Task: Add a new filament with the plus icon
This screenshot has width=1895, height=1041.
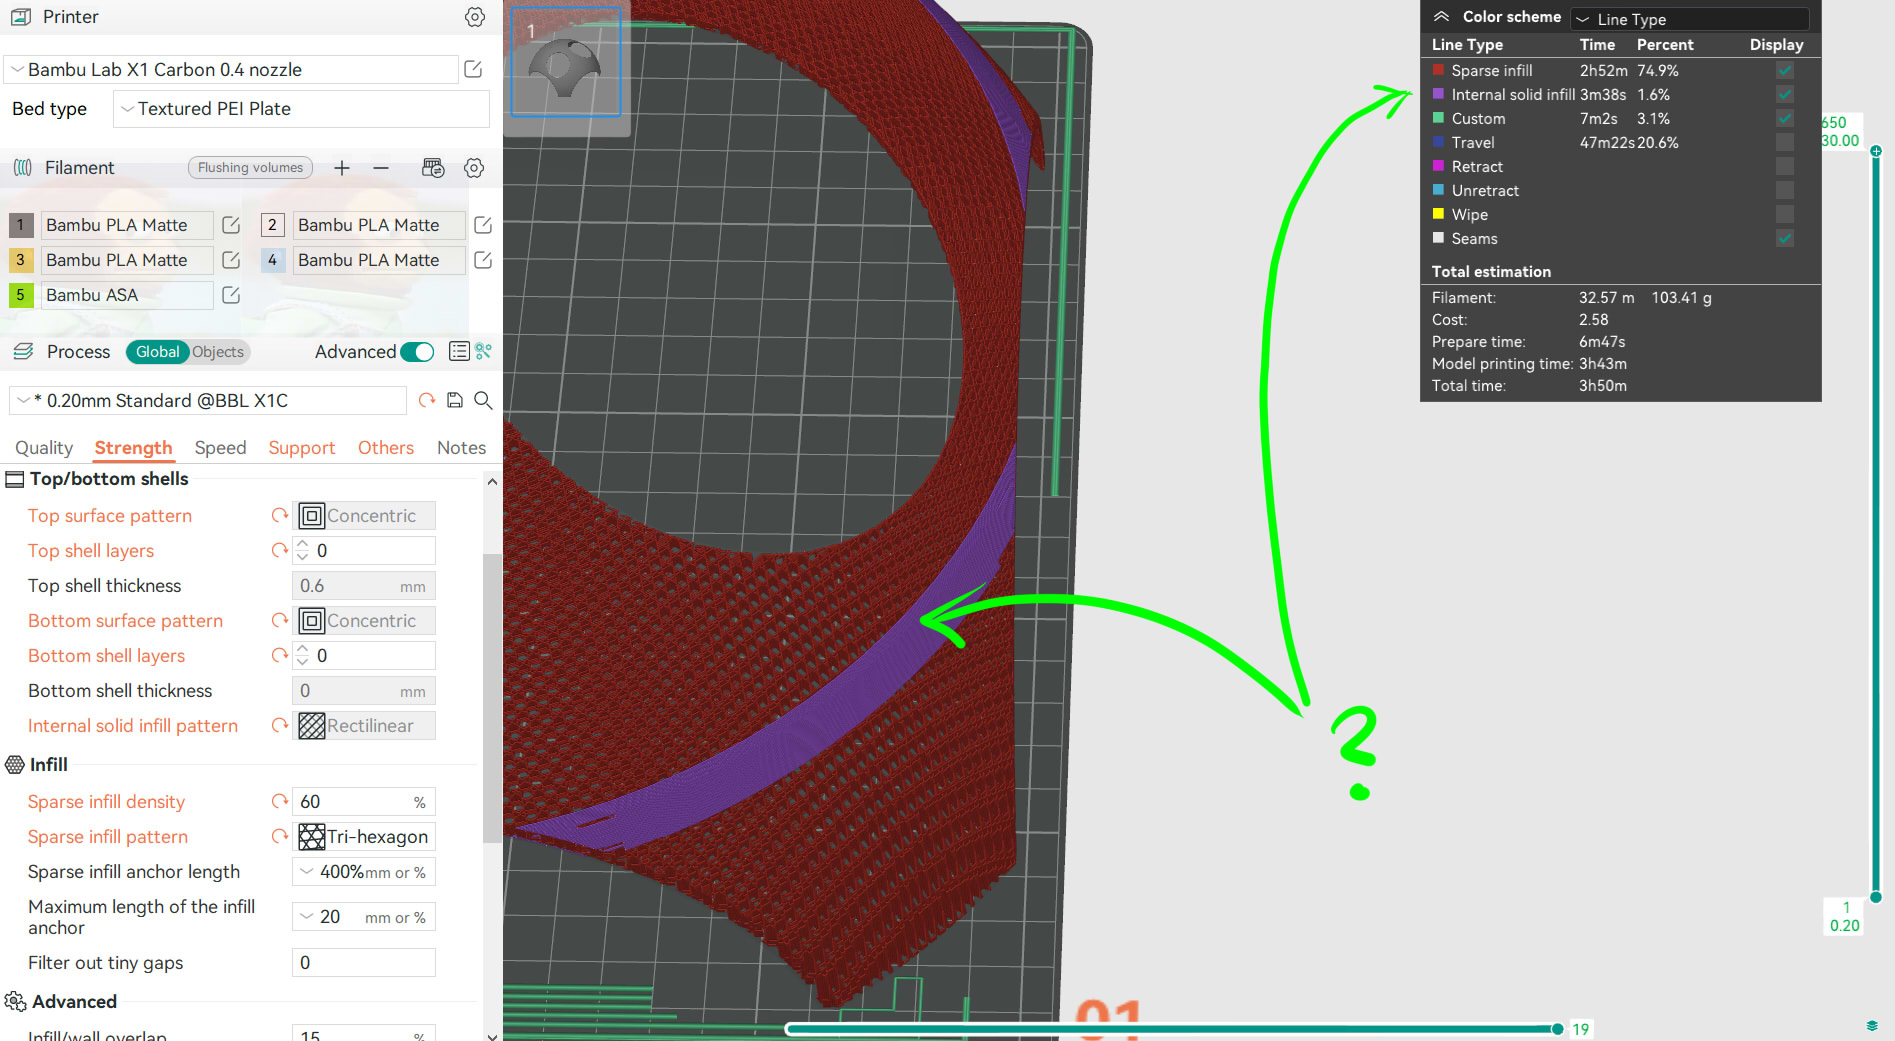Action: pos(342,168)
